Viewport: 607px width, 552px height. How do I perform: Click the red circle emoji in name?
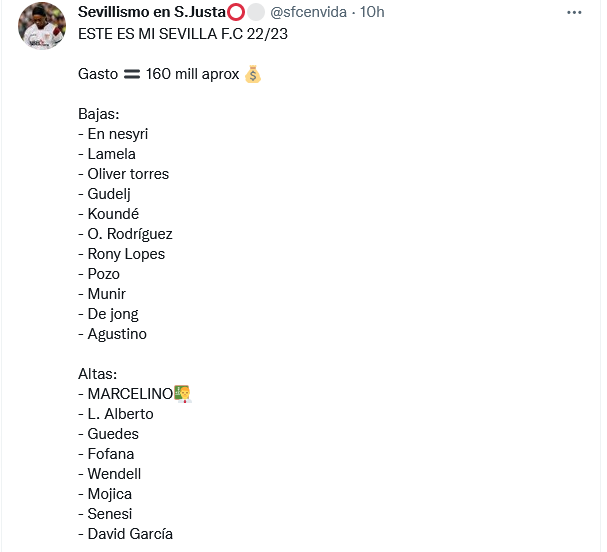236,12
